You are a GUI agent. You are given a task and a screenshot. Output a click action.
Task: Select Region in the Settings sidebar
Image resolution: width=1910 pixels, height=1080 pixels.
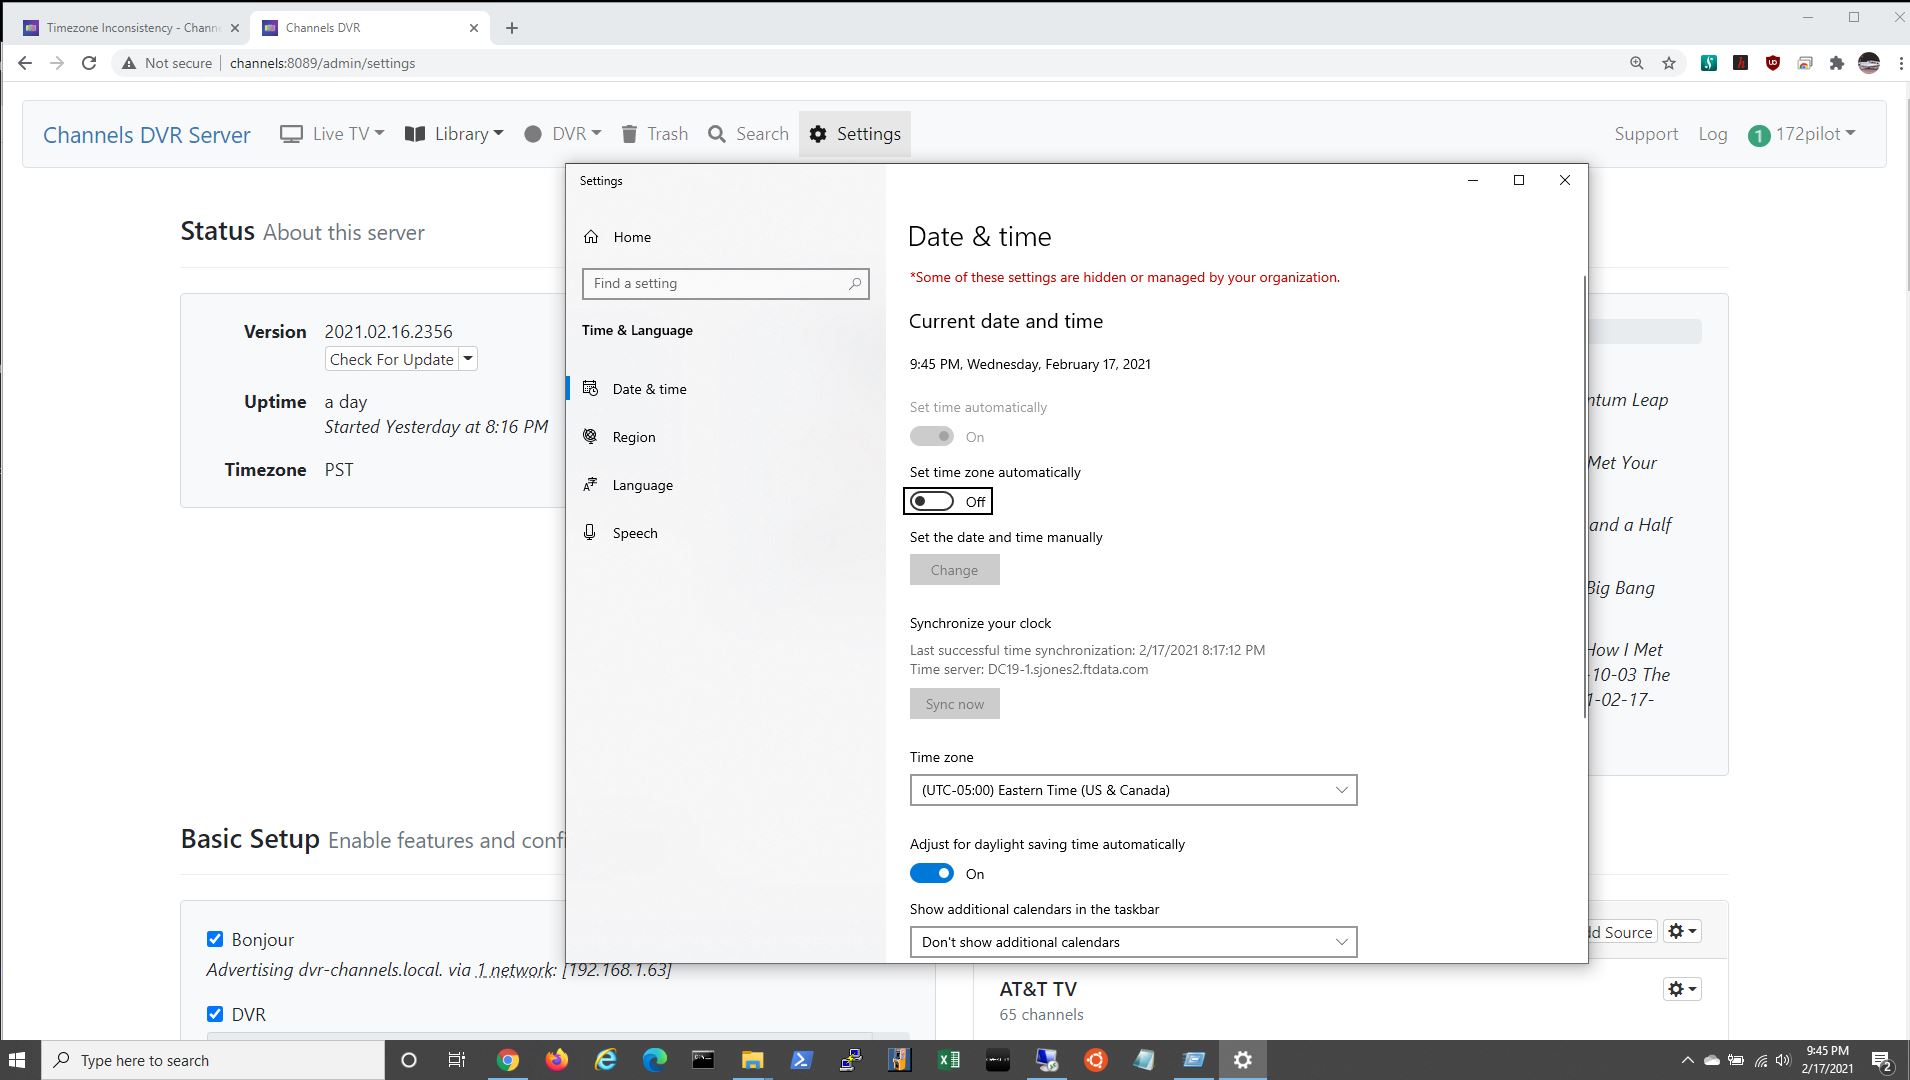tap(634, 437)
